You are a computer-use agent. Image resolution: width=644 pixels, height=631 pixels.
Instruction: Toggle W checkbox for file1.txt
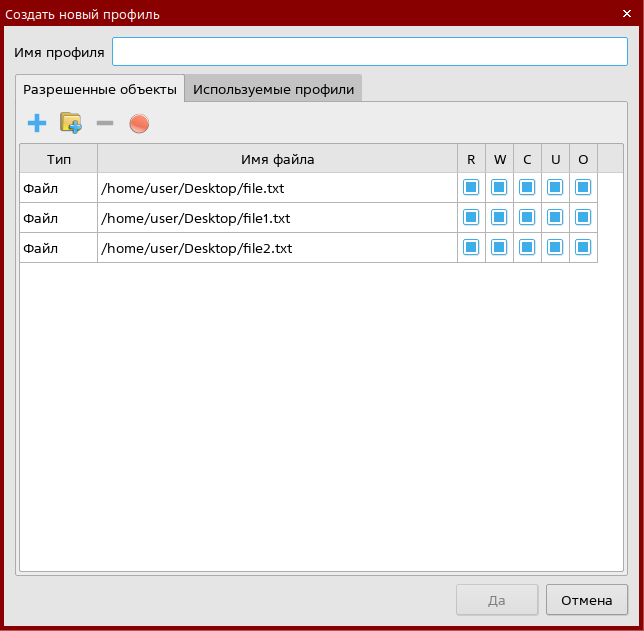coord(499,217)
